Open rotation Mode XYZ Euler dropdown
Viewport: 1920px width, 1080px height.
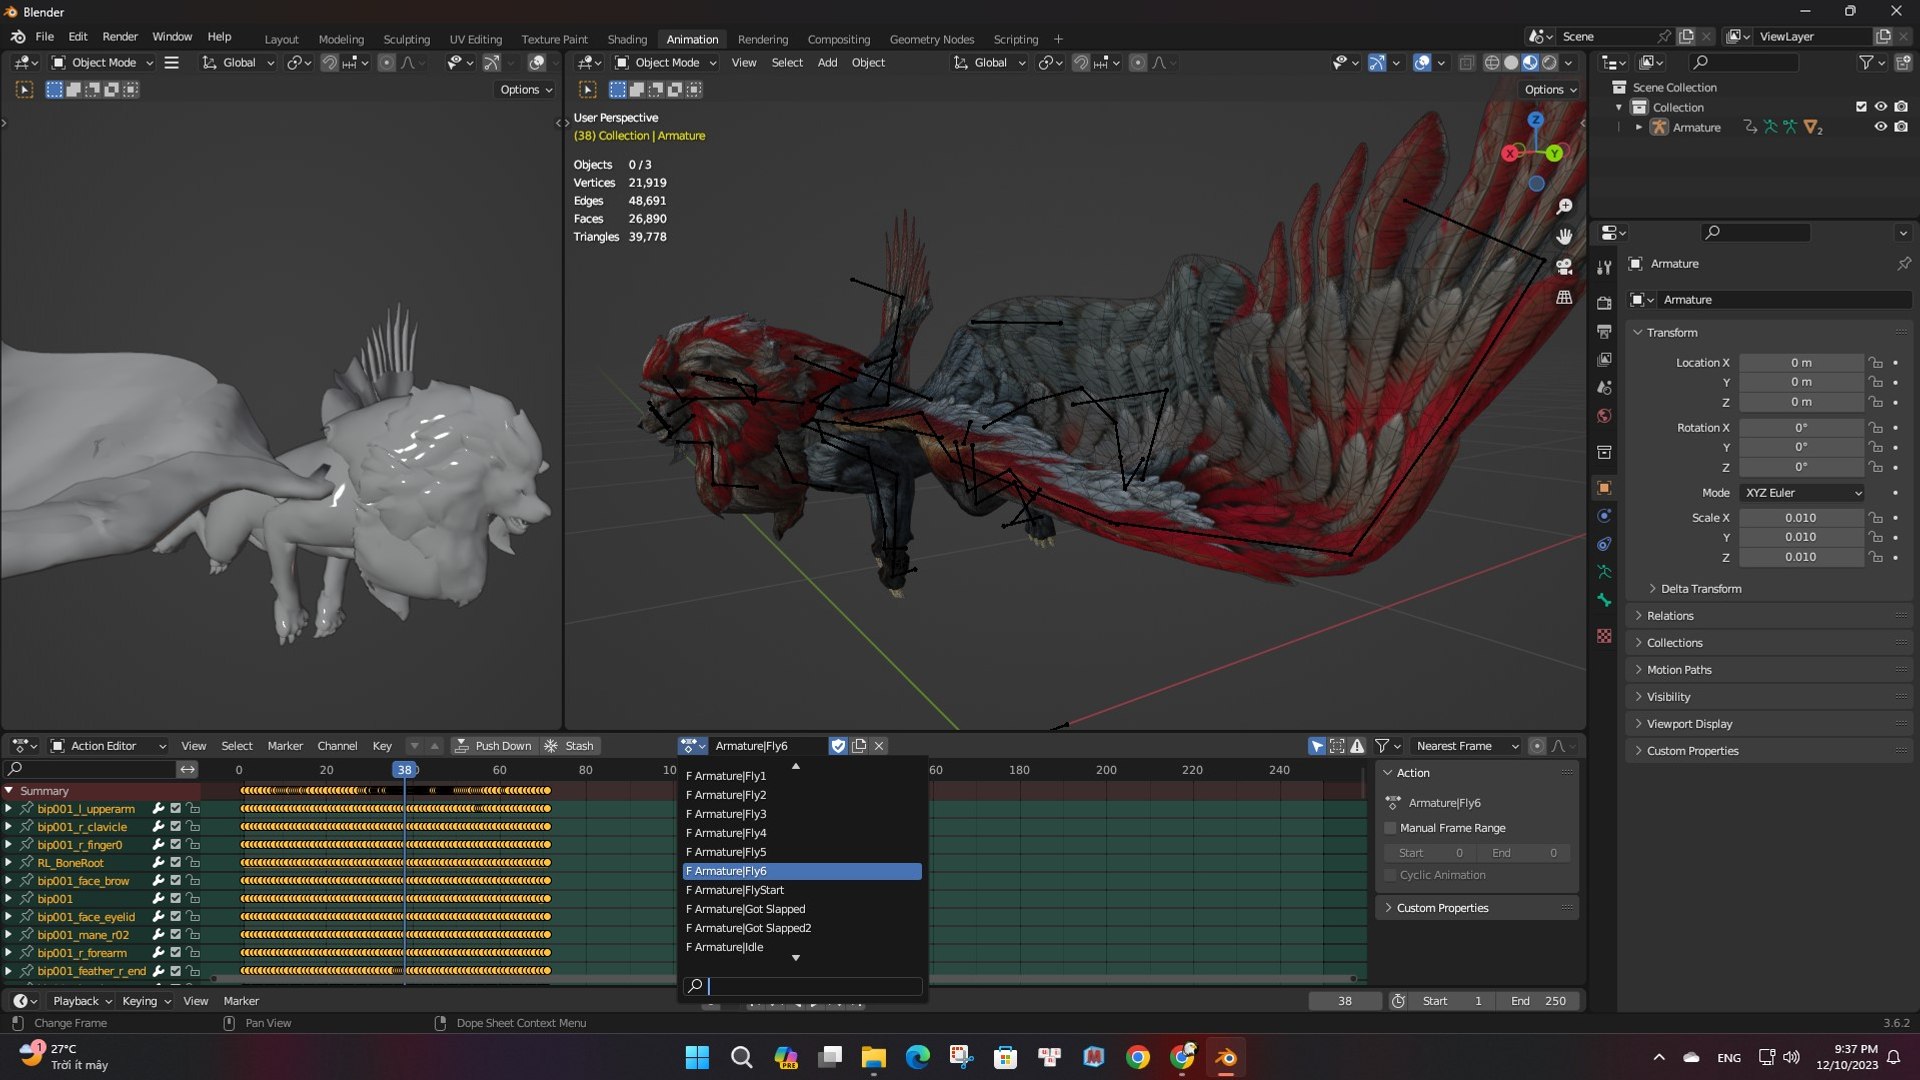[1802, 493]
